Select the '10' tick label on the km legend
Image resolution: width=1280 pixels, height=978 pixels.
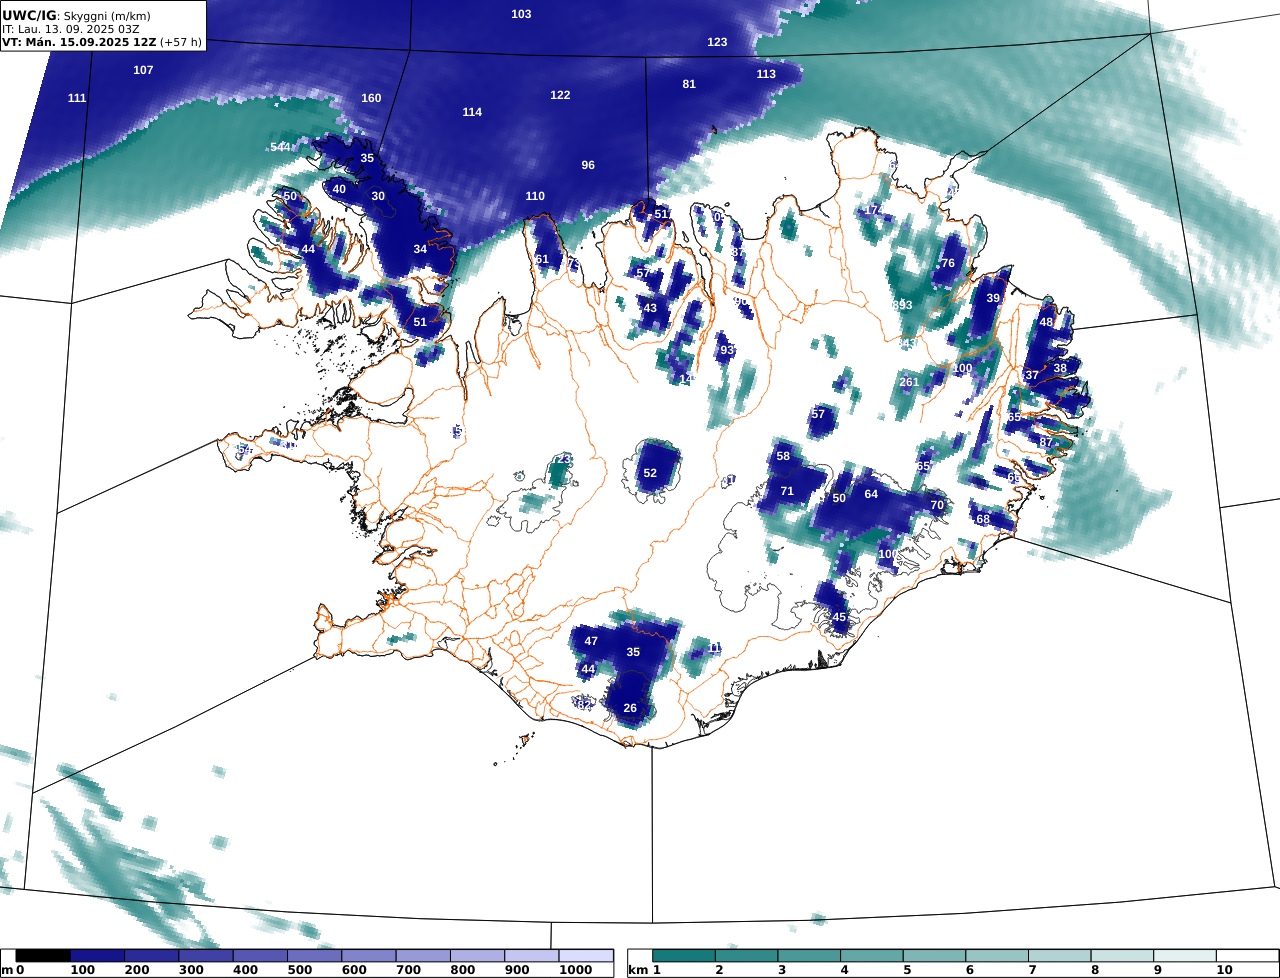(x=1224, y=970)
